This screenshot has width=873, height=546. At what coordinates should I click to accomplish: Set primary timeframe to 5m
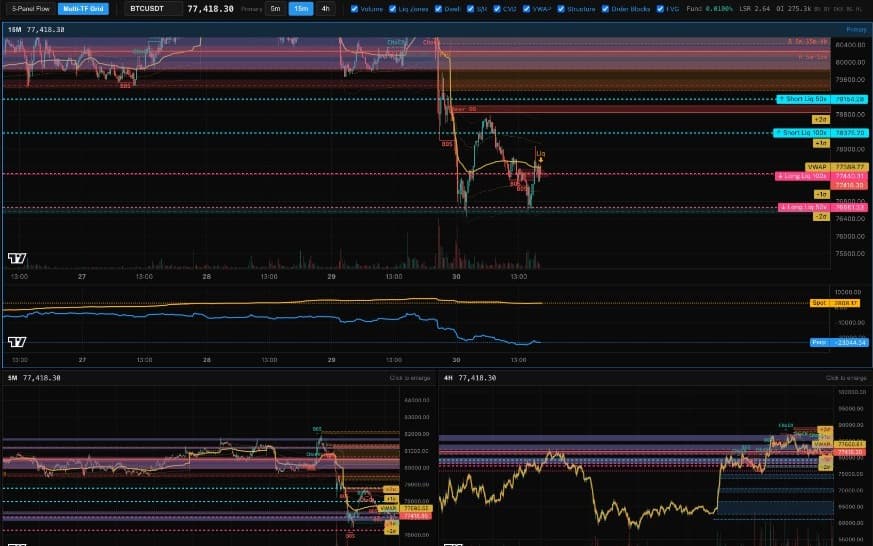pos(275,9)
